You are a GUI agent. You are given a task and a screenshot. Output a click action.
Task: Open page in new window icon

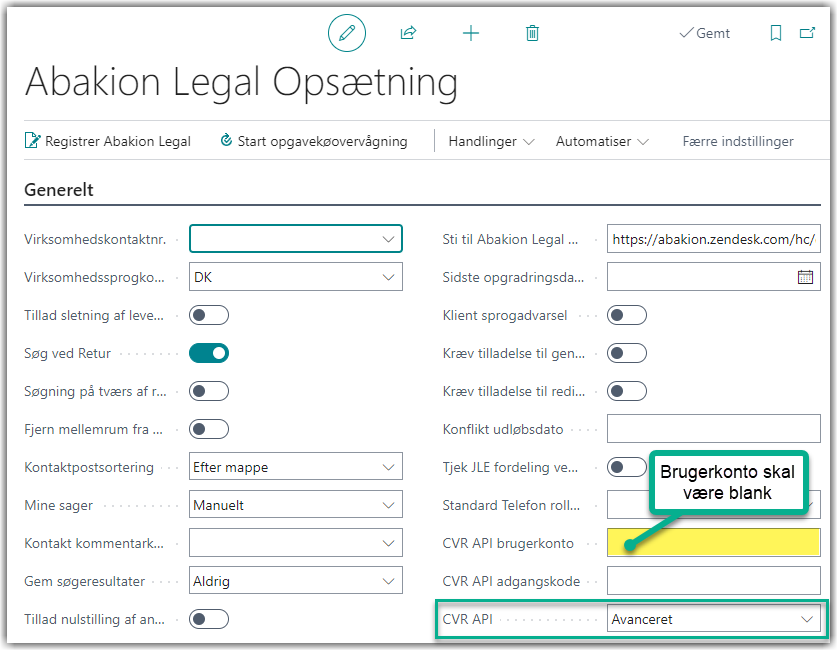click(x=807, y=33)
